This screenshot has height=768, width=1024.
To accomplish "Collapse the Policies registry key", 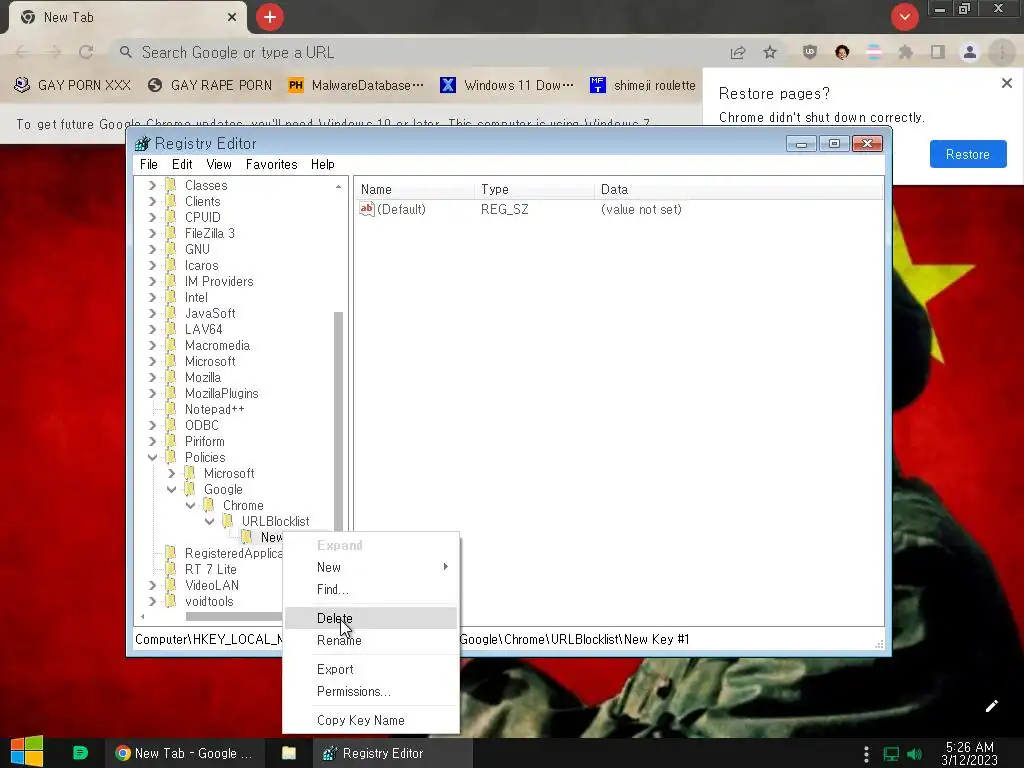I will (152, 457).
